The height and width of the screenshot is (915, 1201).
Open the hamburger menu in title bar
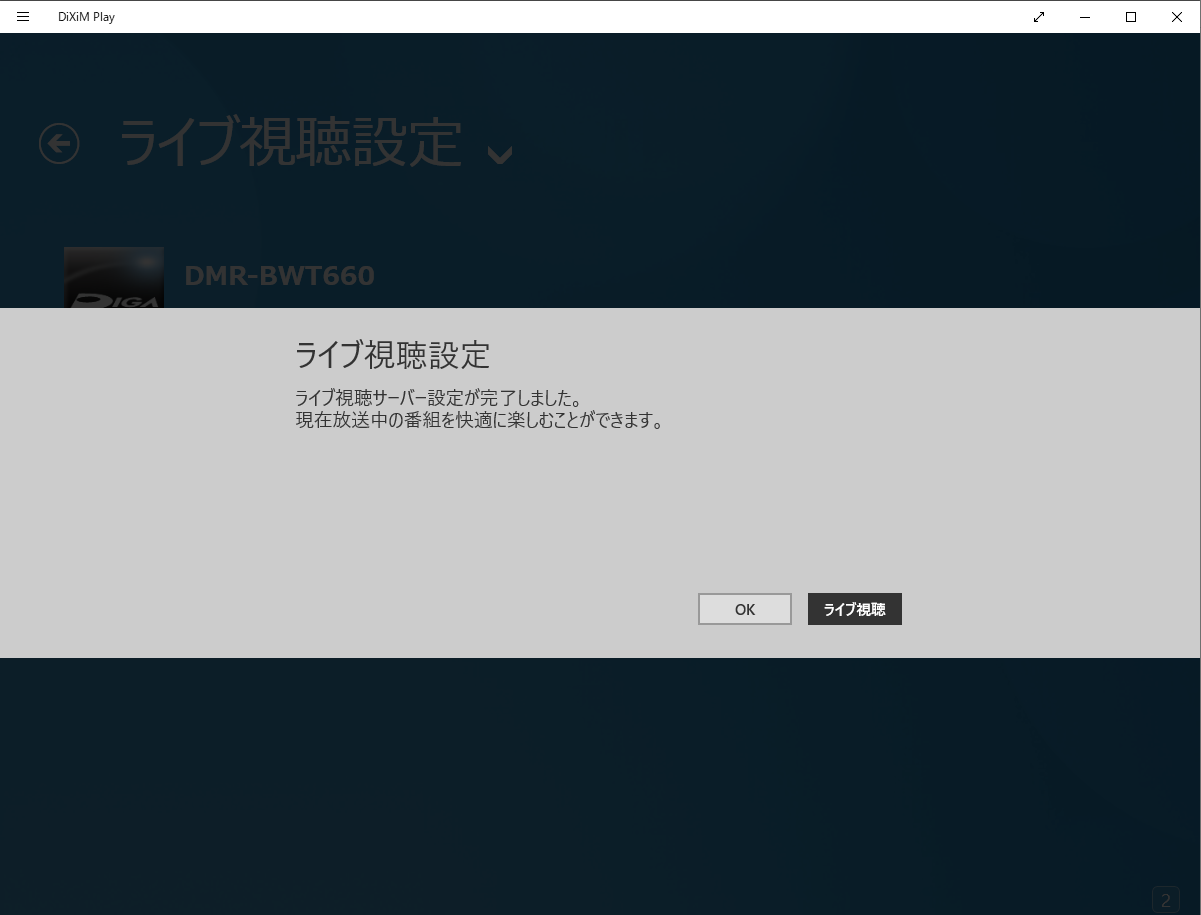[23, 17]
